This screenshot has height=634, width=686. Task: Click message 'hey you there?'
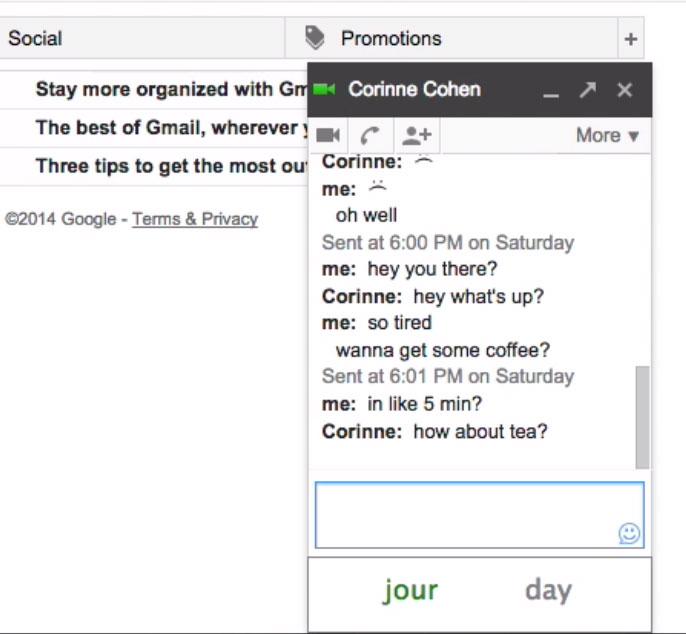point(432,269)
